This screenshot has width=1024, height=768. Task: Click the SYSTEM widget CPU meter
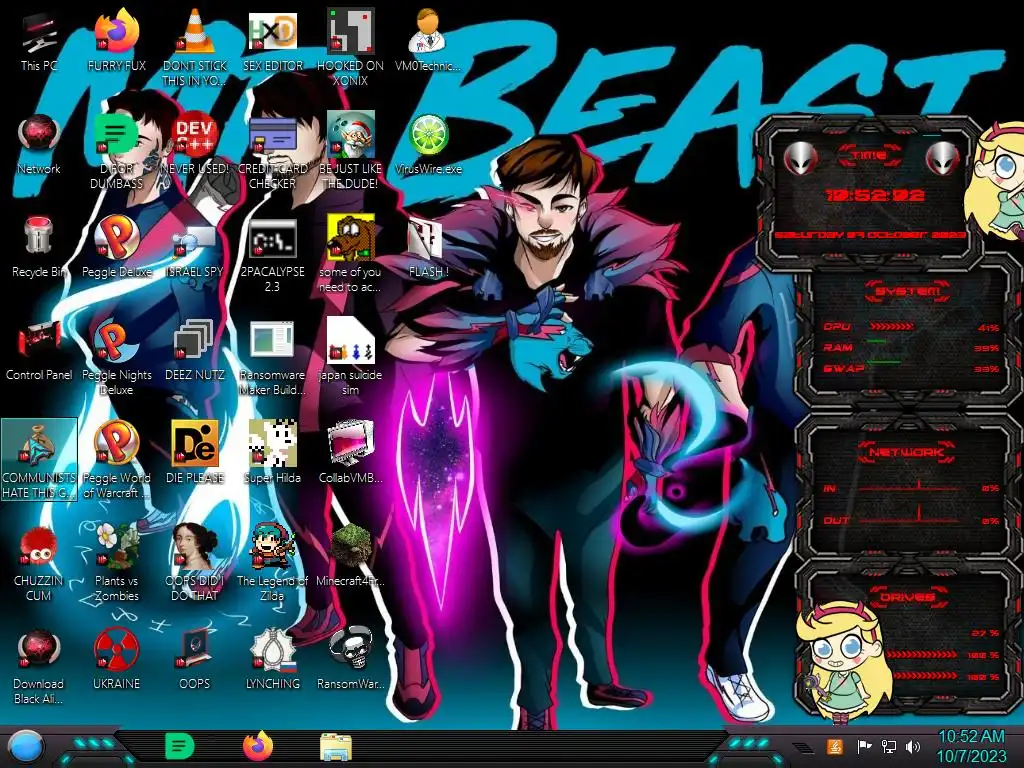pos(910,327)
